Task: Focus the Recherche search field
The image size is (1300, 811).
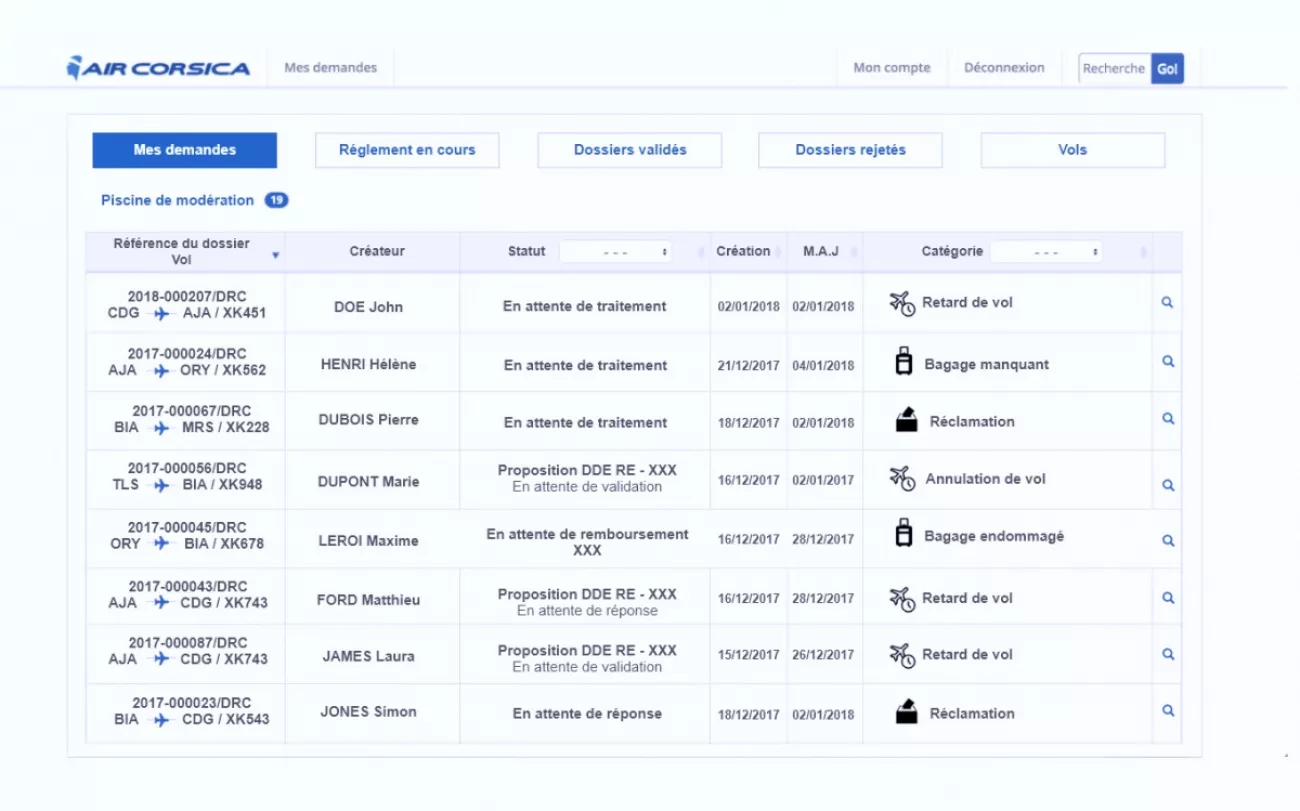Action: pos(1115,68)
